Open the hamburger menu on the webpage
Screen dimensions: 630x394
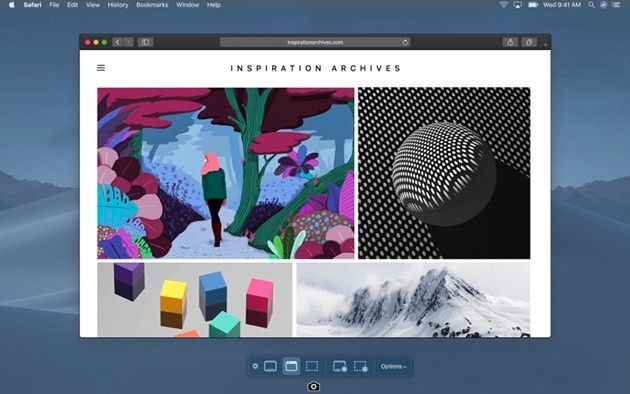click(101, 68)
